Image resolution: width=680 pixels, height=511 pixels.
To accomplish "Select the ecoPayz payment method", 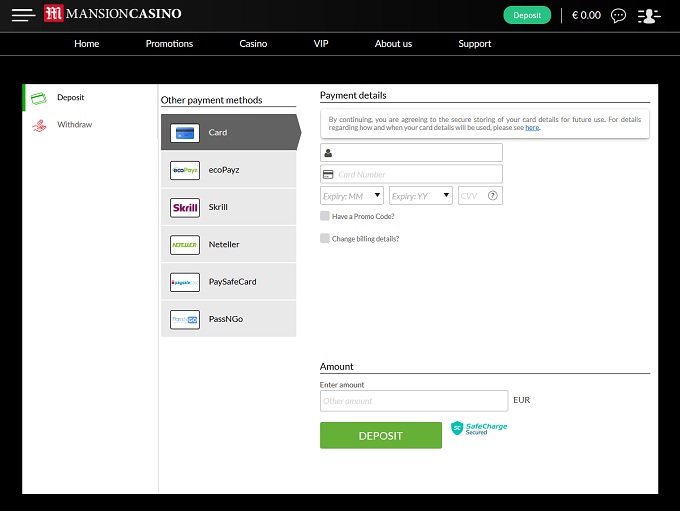I will 228,170.
